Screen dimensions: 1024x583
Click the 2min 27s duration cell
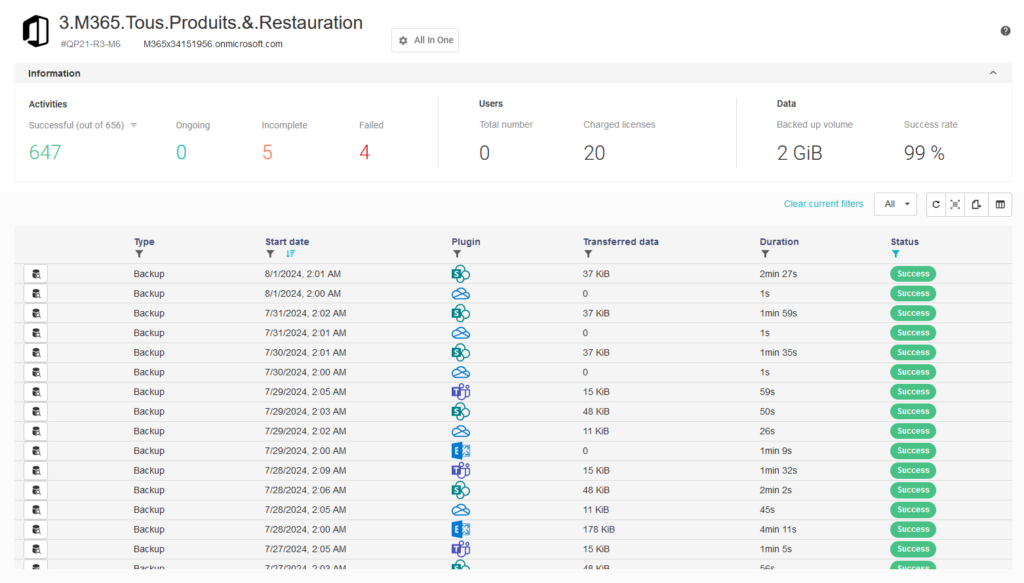pyautogui.click(x=778, y=274)
